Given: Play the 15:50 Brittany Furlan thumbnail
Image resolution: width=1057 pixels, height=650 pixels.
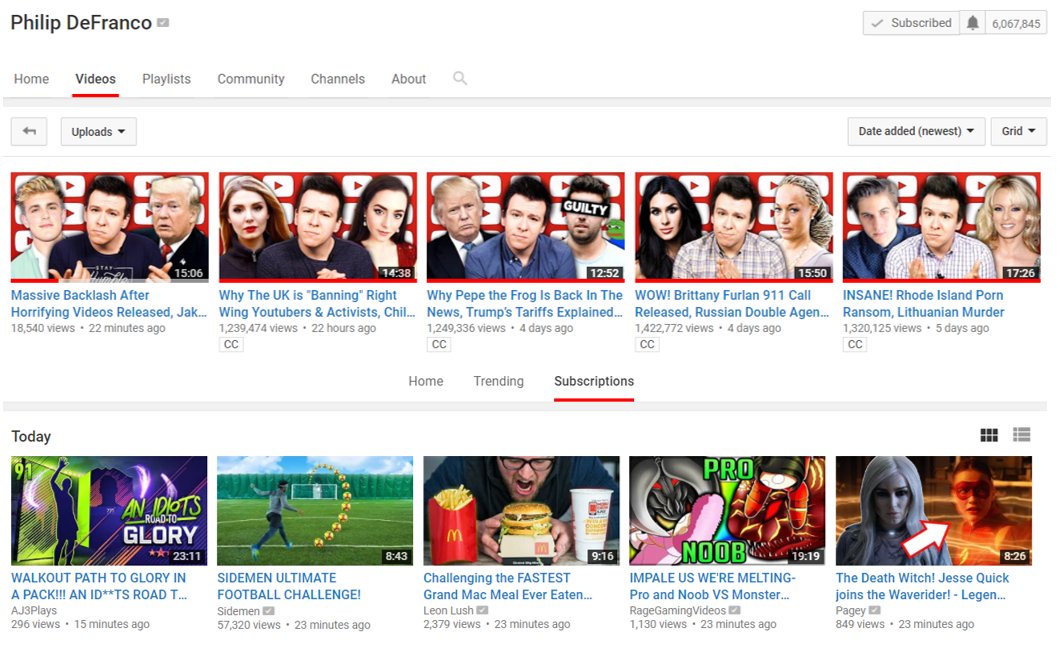Looking at the screenshot, I should 733,227.
